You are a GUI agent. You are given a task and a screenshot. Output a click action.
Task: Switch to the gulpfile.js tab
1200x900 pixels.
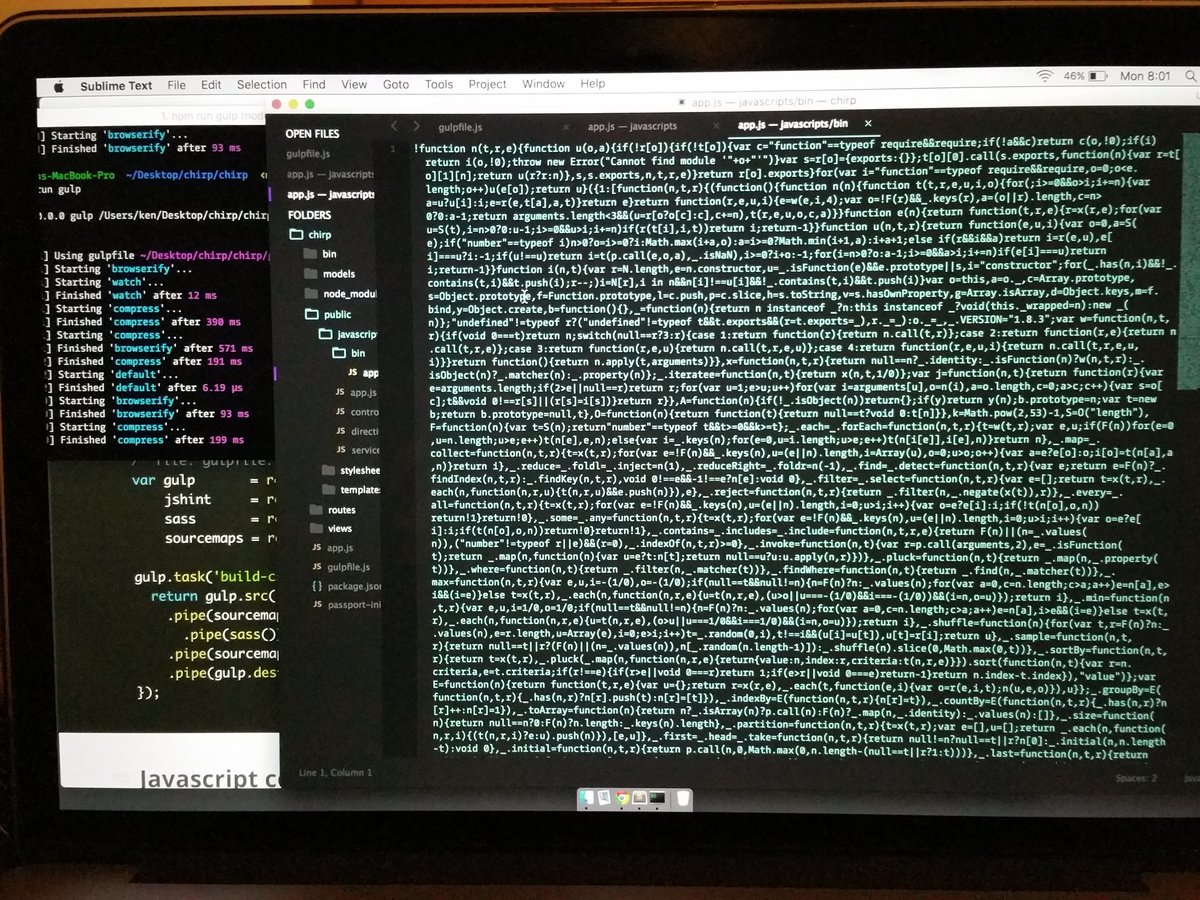click(460, 127)
